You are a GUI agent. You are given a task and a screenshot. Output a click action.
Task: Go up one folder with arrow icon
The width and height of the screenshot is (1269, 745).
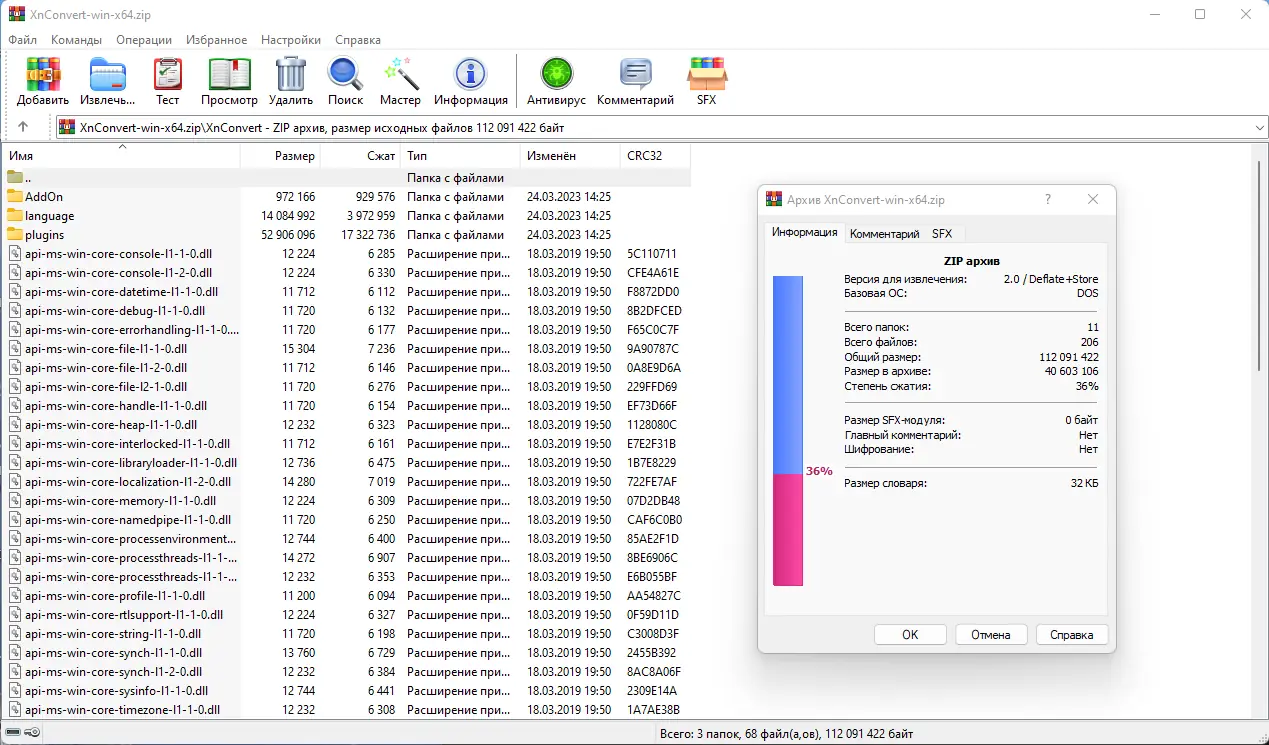[23, 127]
